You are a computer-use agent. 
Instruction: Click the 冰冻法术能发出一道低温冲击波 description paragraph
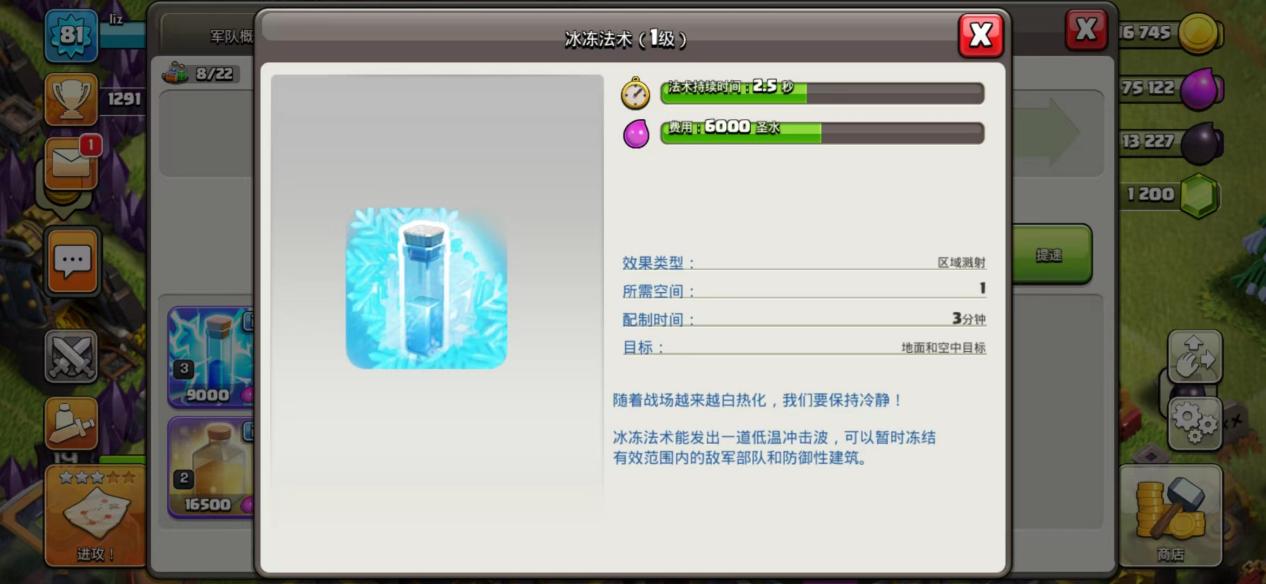click(x=775, y=448)
